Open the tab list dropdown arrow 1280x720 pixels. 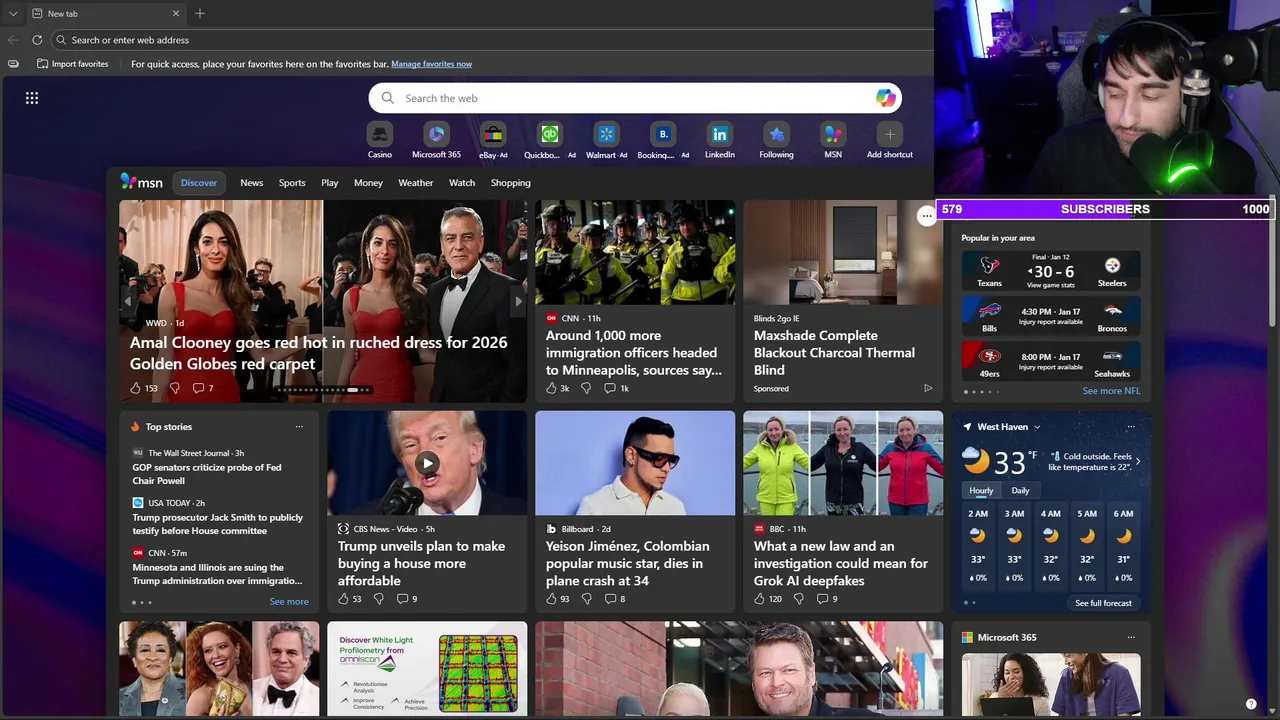12,13
